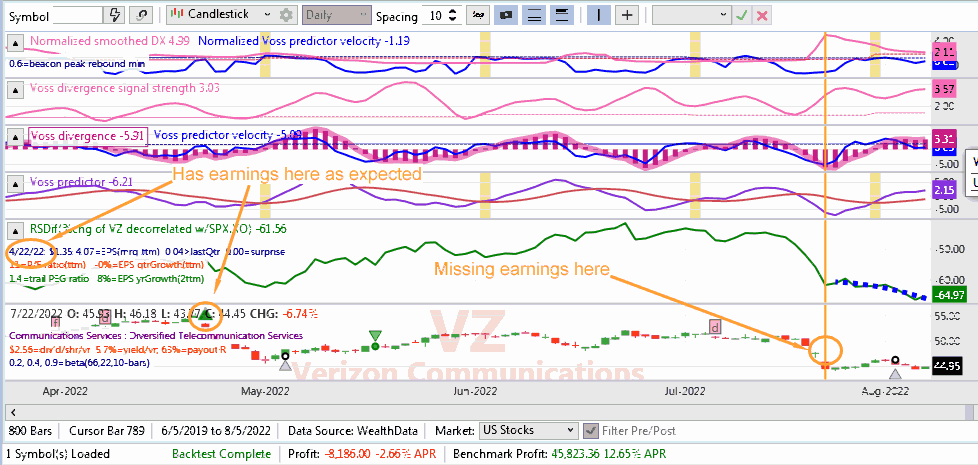Screen dimensions: 978x465
Task: Click the 'Cursor Bar 789' status entry
Action: (x=107, y=430)
